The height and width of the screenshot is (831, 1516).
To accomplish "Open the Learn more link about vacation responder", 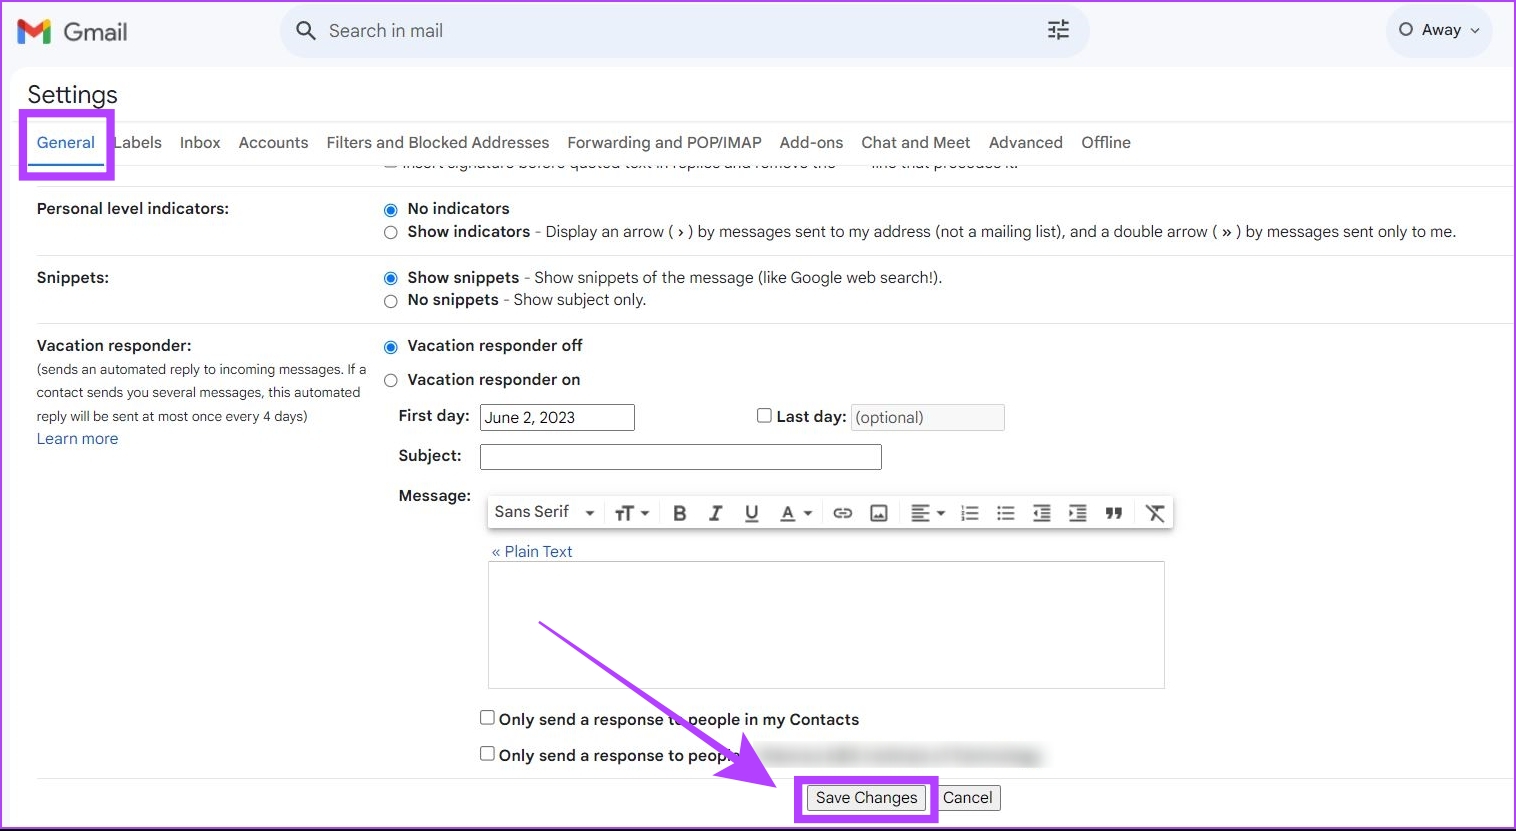I will pos(77,438).
